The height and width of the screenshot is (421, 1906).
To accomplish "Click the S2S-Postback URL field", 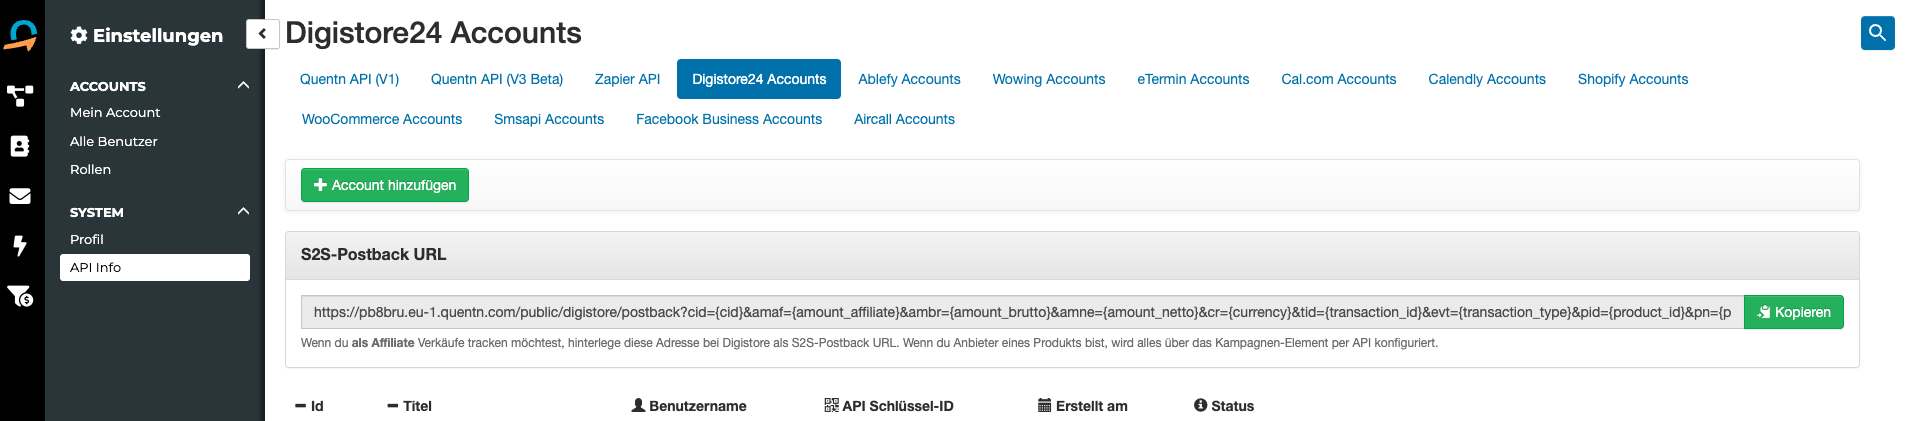I will click(x=1022, y=312).
